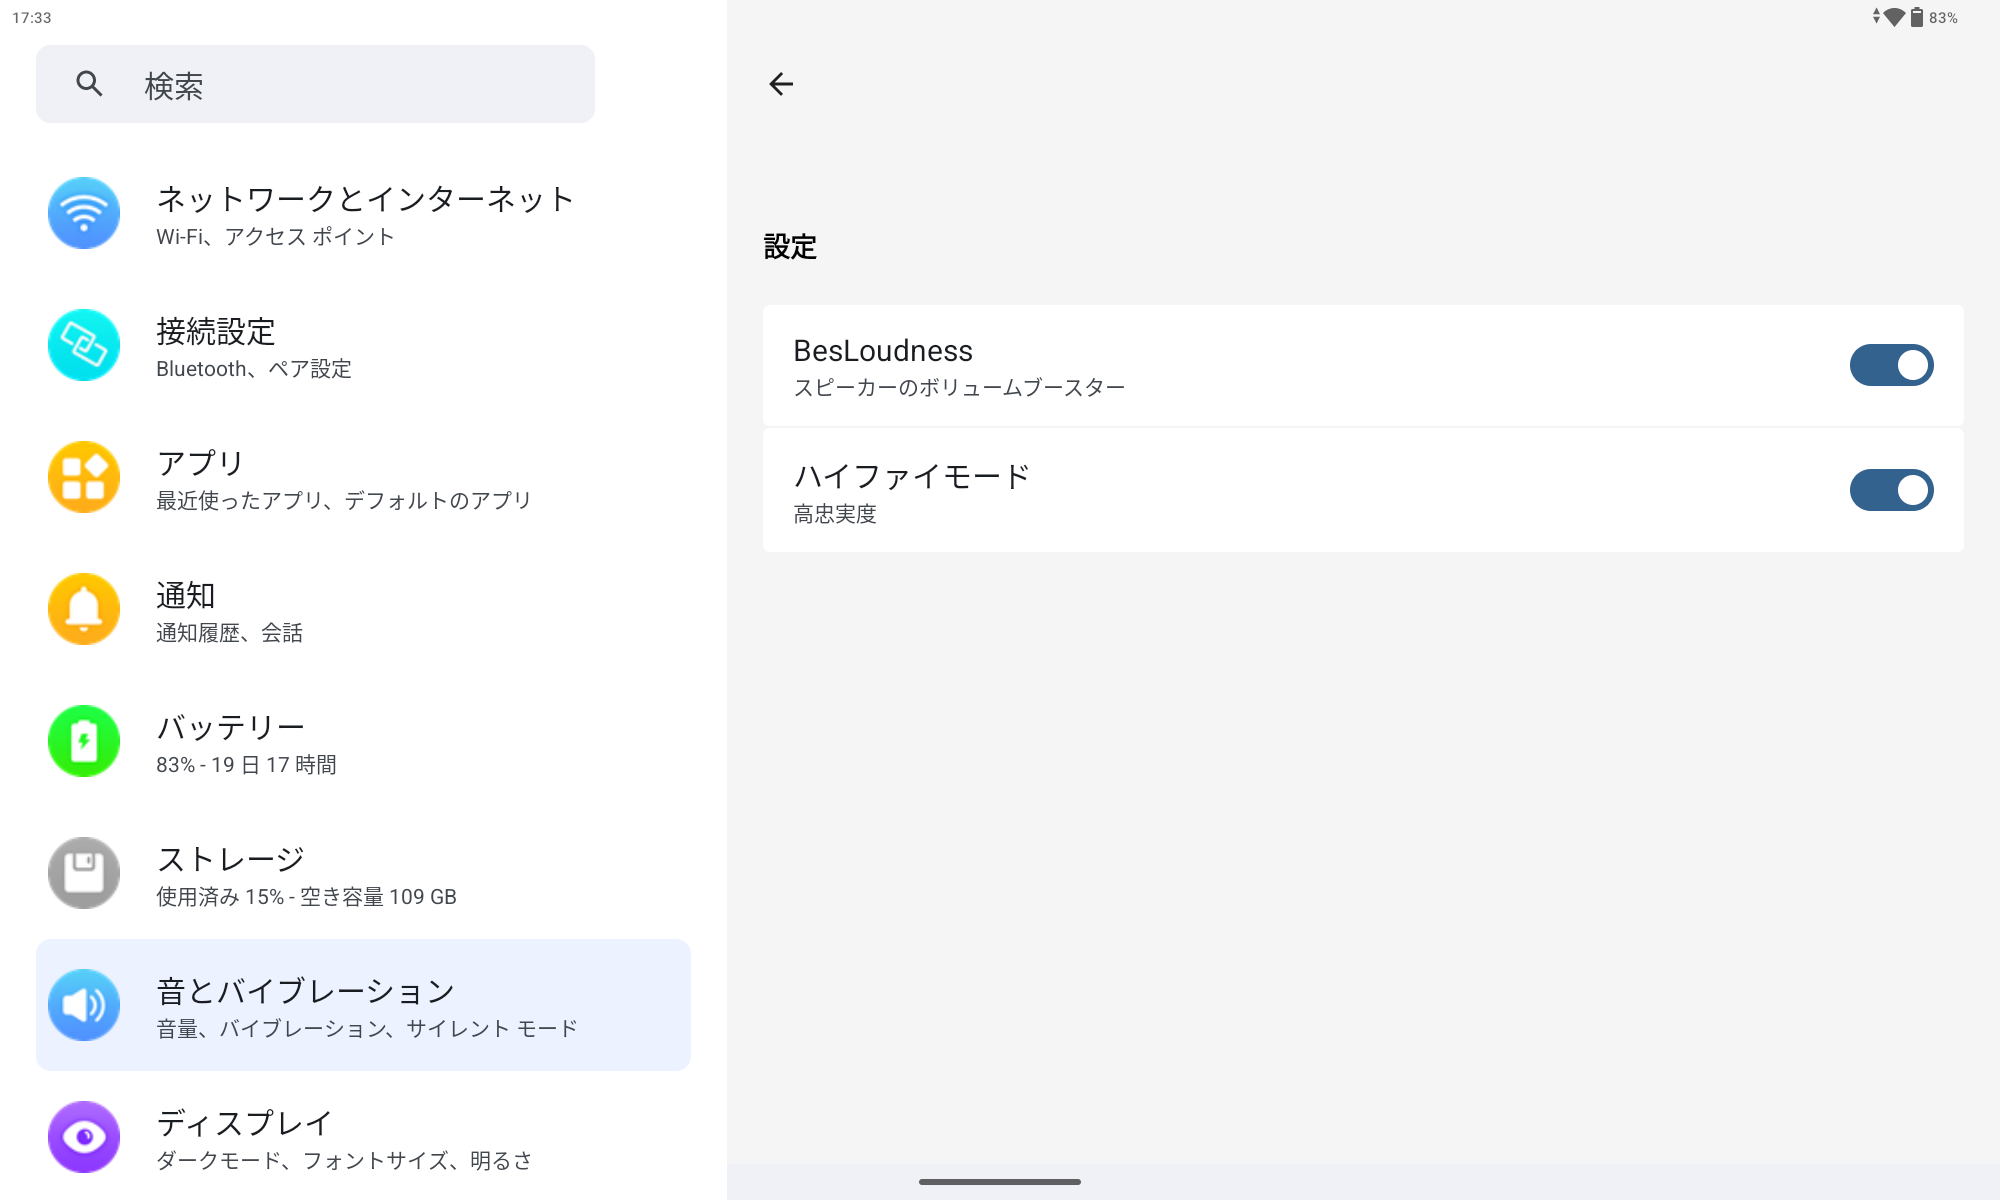Click the connection settings Bluetooth icon
The image size is (2000, 1200).
pos(84,345)
